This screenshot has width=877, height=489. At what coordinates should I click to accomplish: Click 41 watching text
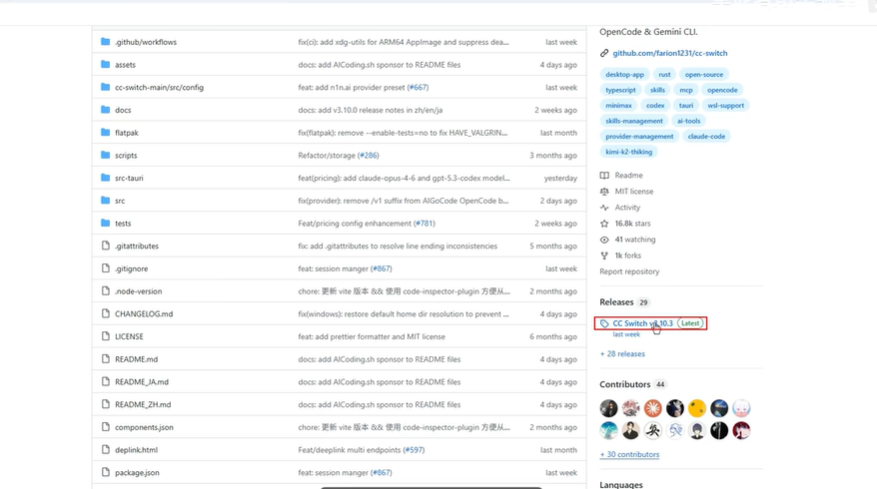pos(635,239)
